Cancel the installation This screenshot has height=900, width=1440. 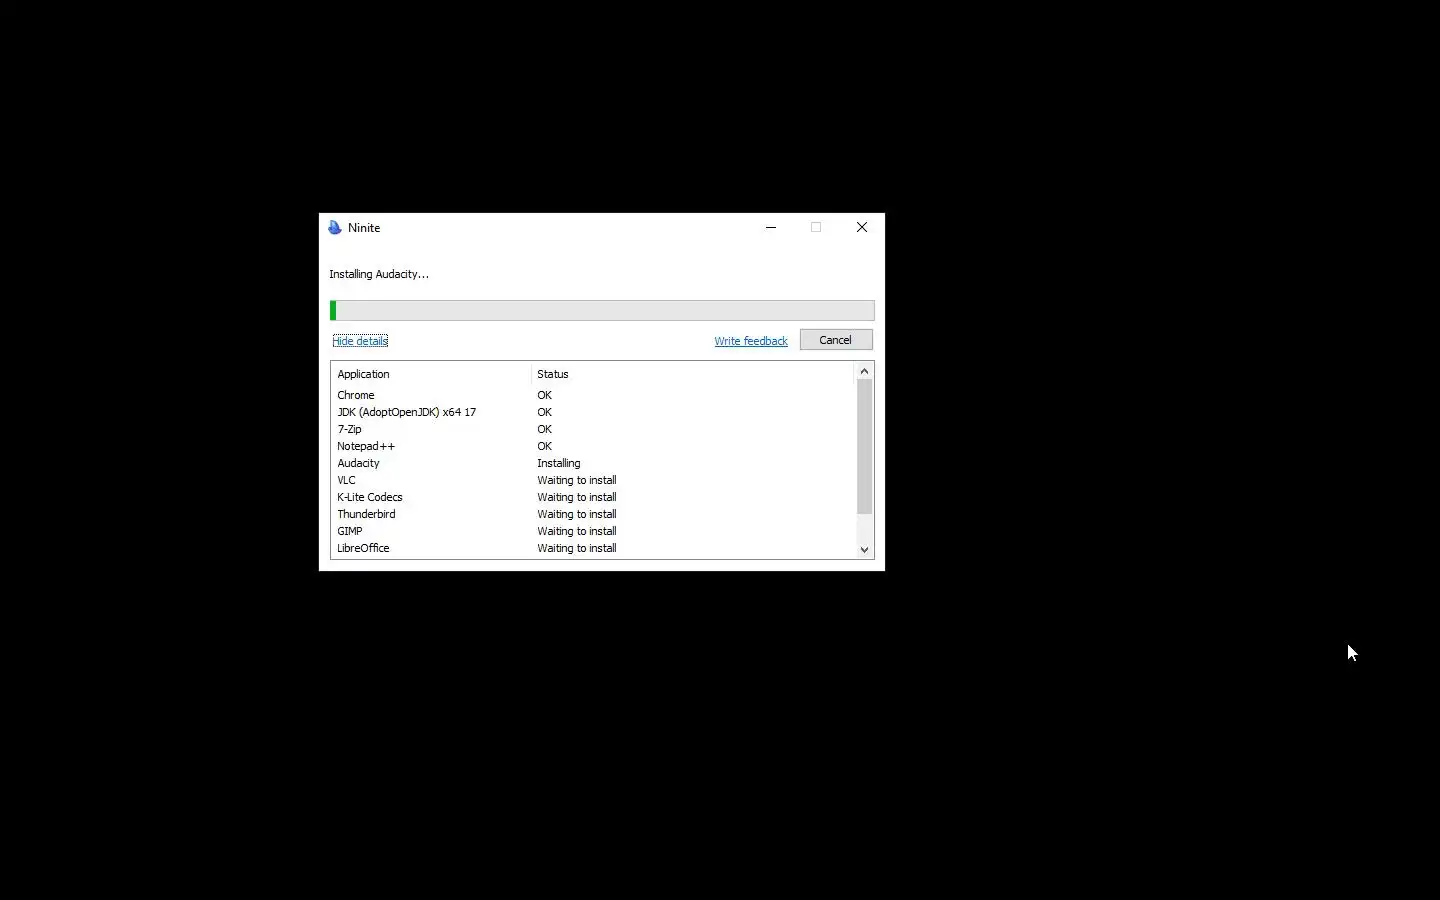tap(836, 340)
